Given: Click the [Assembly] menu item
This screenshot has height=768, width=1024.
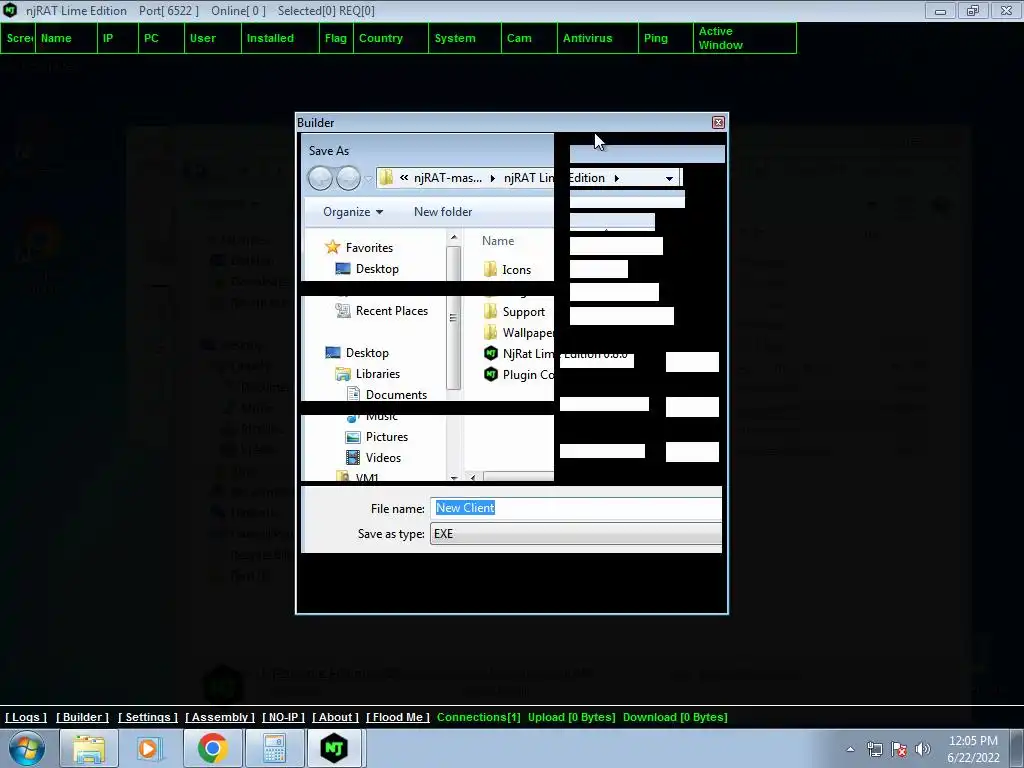Looking at the screenshot, I should pos(219,717).
